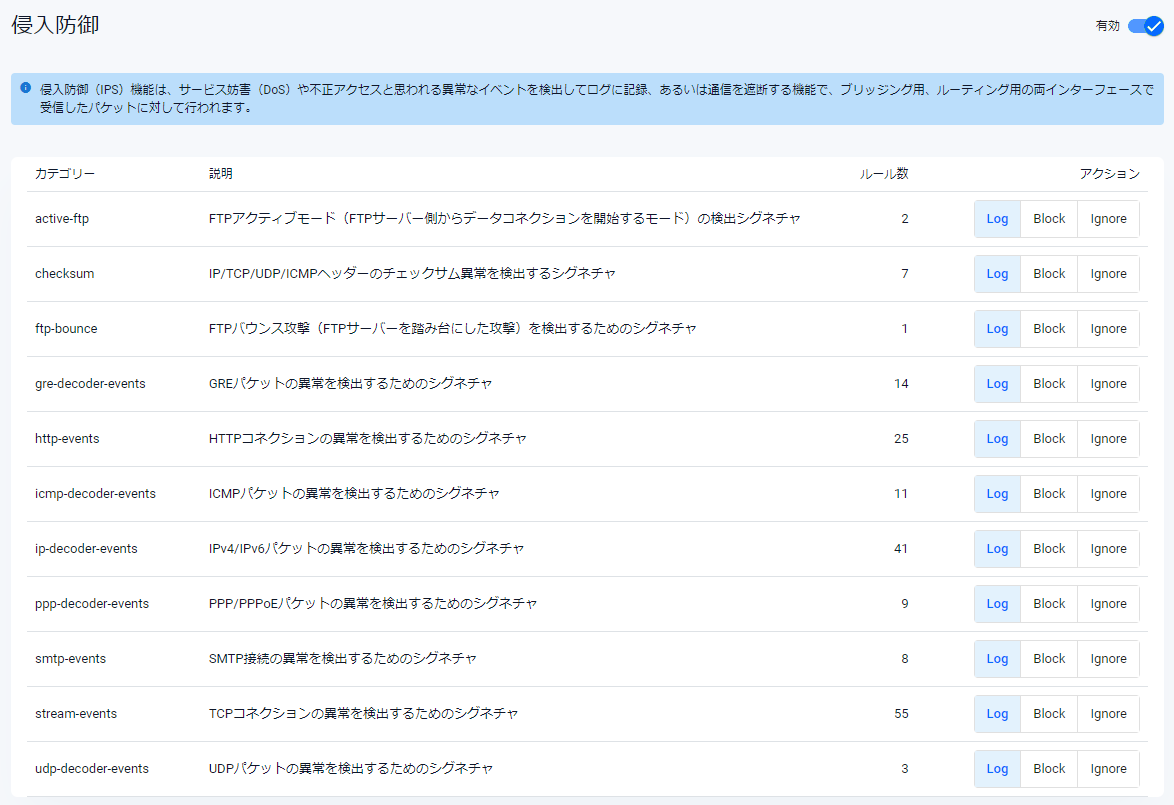The image size is (1174, 805).
Task: Set smtp-events action to Block
Action: 1049,659
